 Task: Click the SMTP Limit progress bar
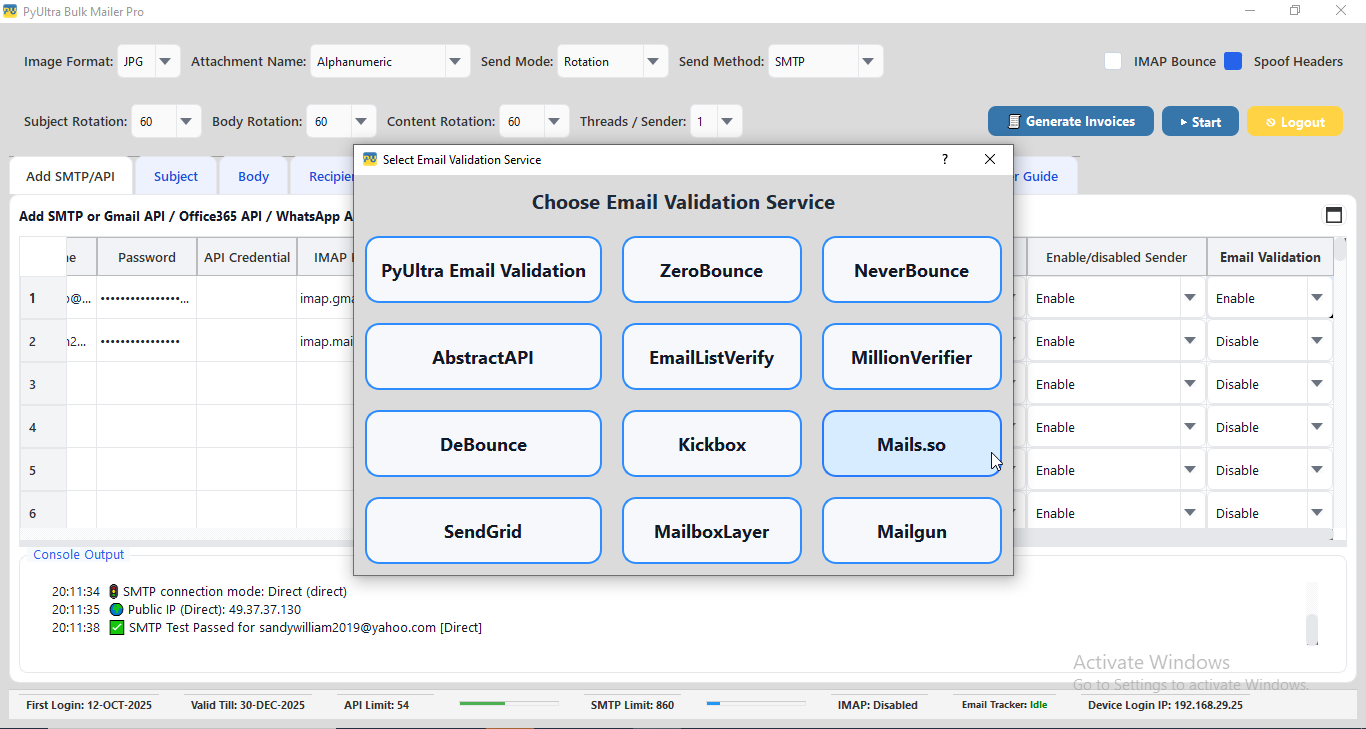755,704
